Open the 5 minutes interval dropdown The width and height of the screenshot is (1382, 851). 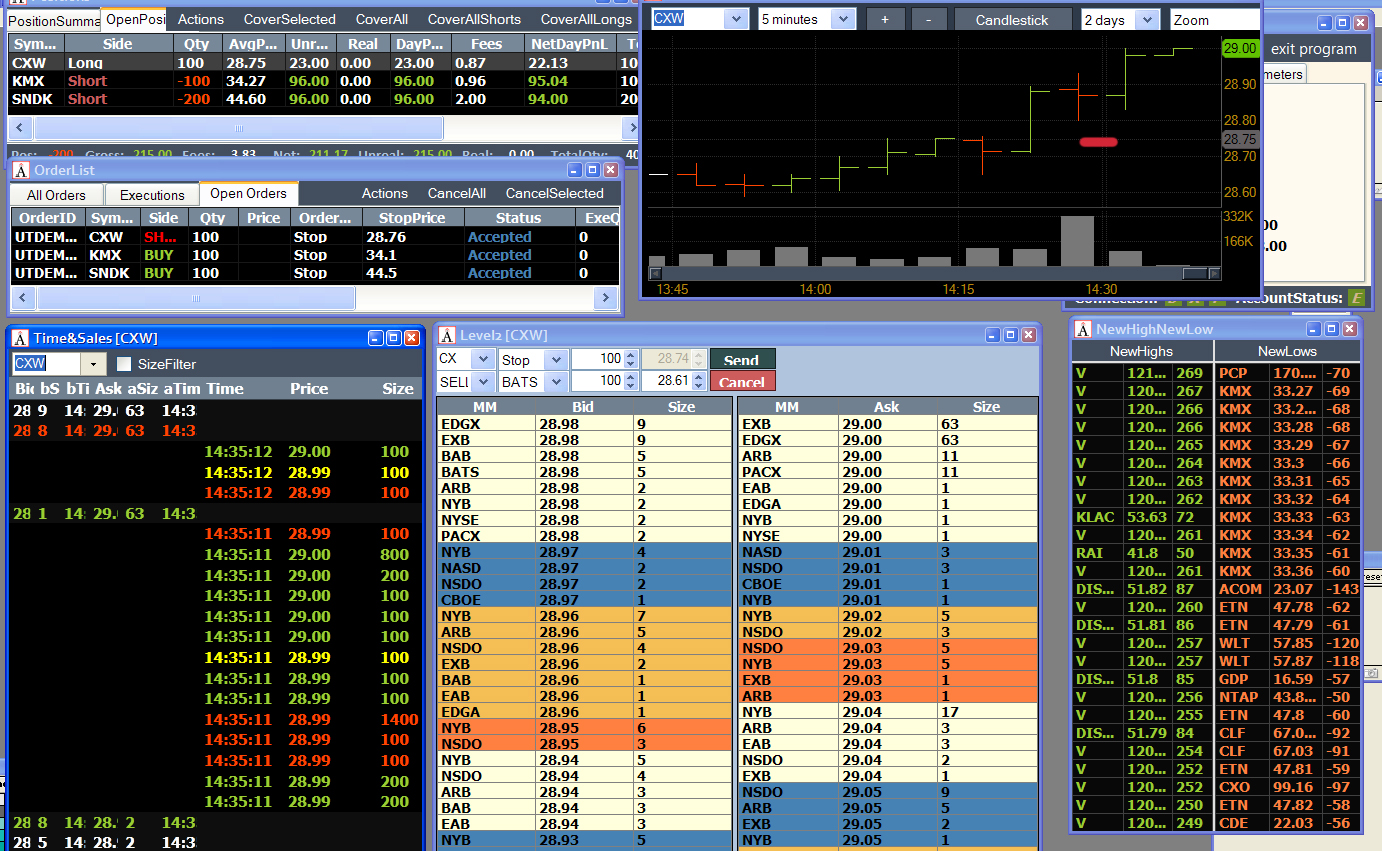(843, 19)
